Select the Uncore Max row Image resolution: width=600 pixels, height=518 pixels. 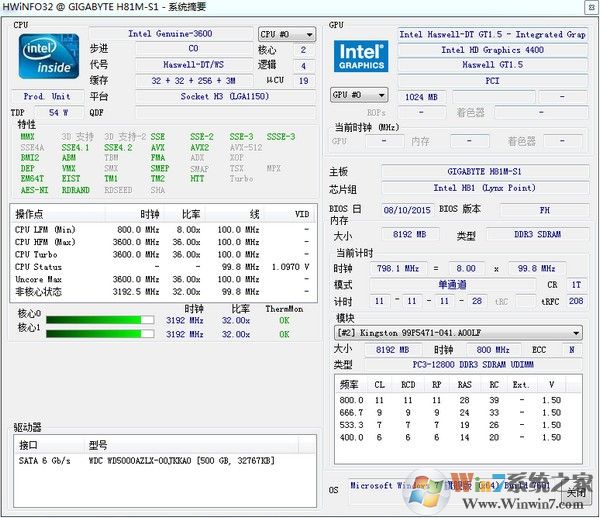(163, 279)
